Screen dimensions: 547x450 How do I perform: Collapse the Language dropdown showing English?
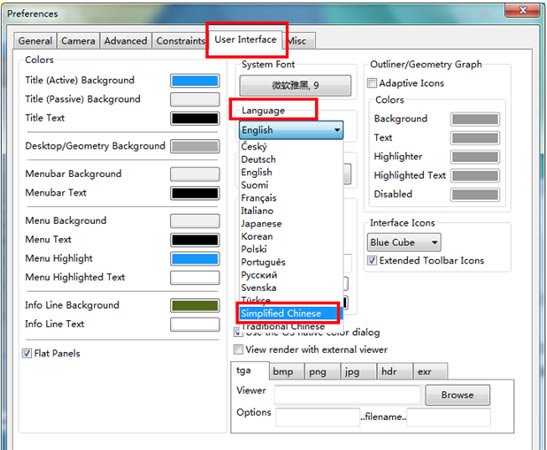(x=291, y=130)
